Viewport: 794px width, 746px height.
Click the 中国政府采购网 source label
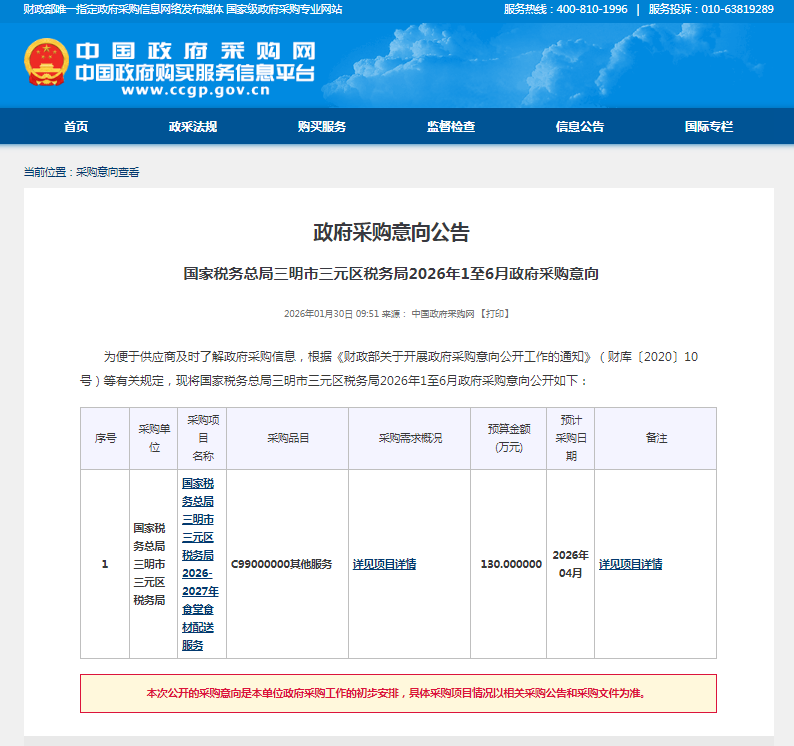pyautogui.click(x=443, y=314)
